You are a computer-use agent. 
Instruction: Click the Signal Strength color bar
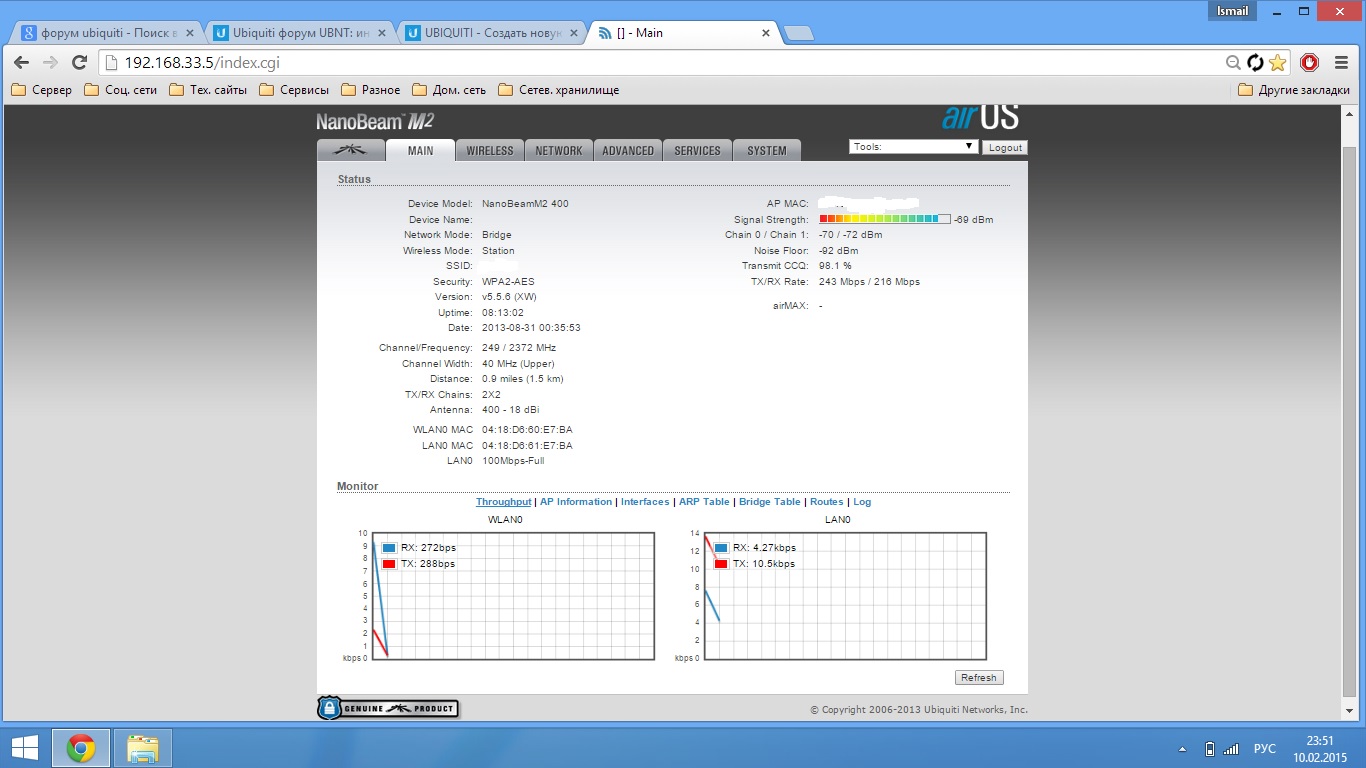coord(885,219)
